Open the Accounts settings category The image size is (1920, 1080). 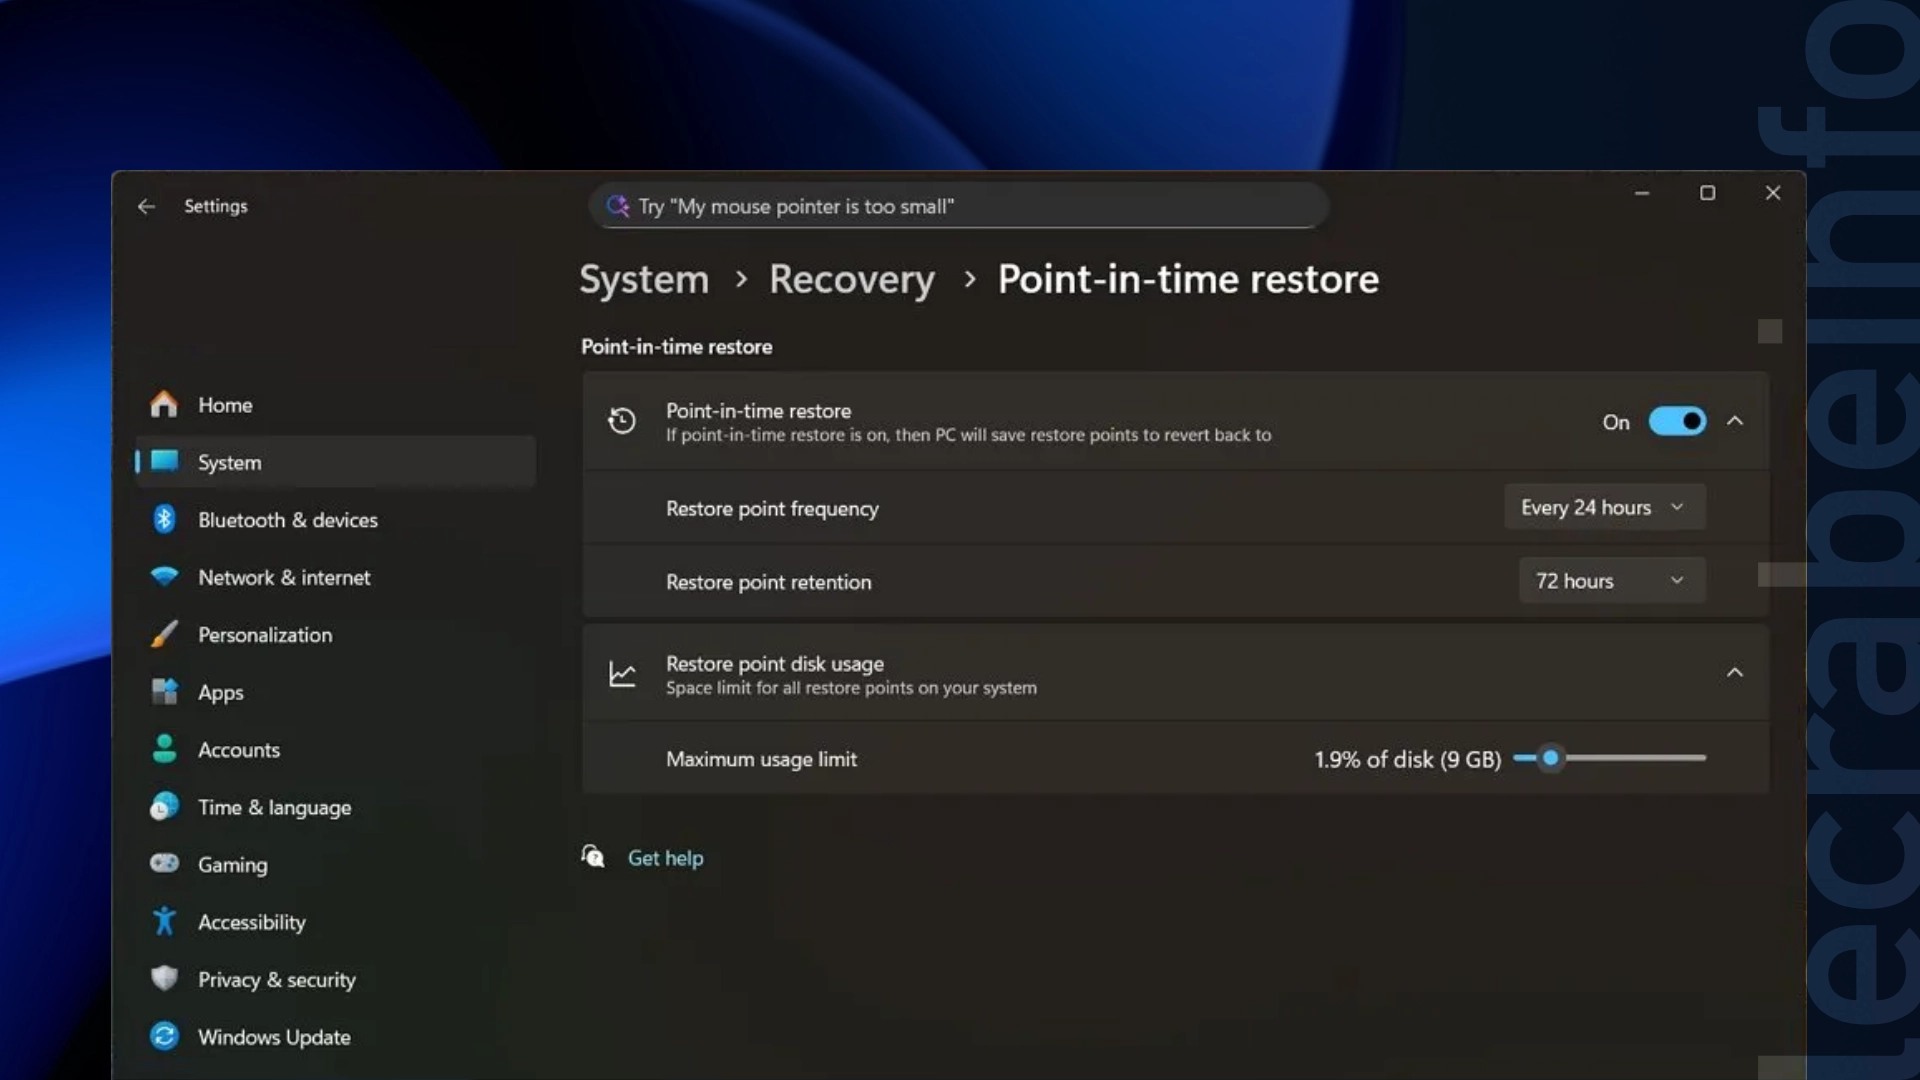(238, 749)
